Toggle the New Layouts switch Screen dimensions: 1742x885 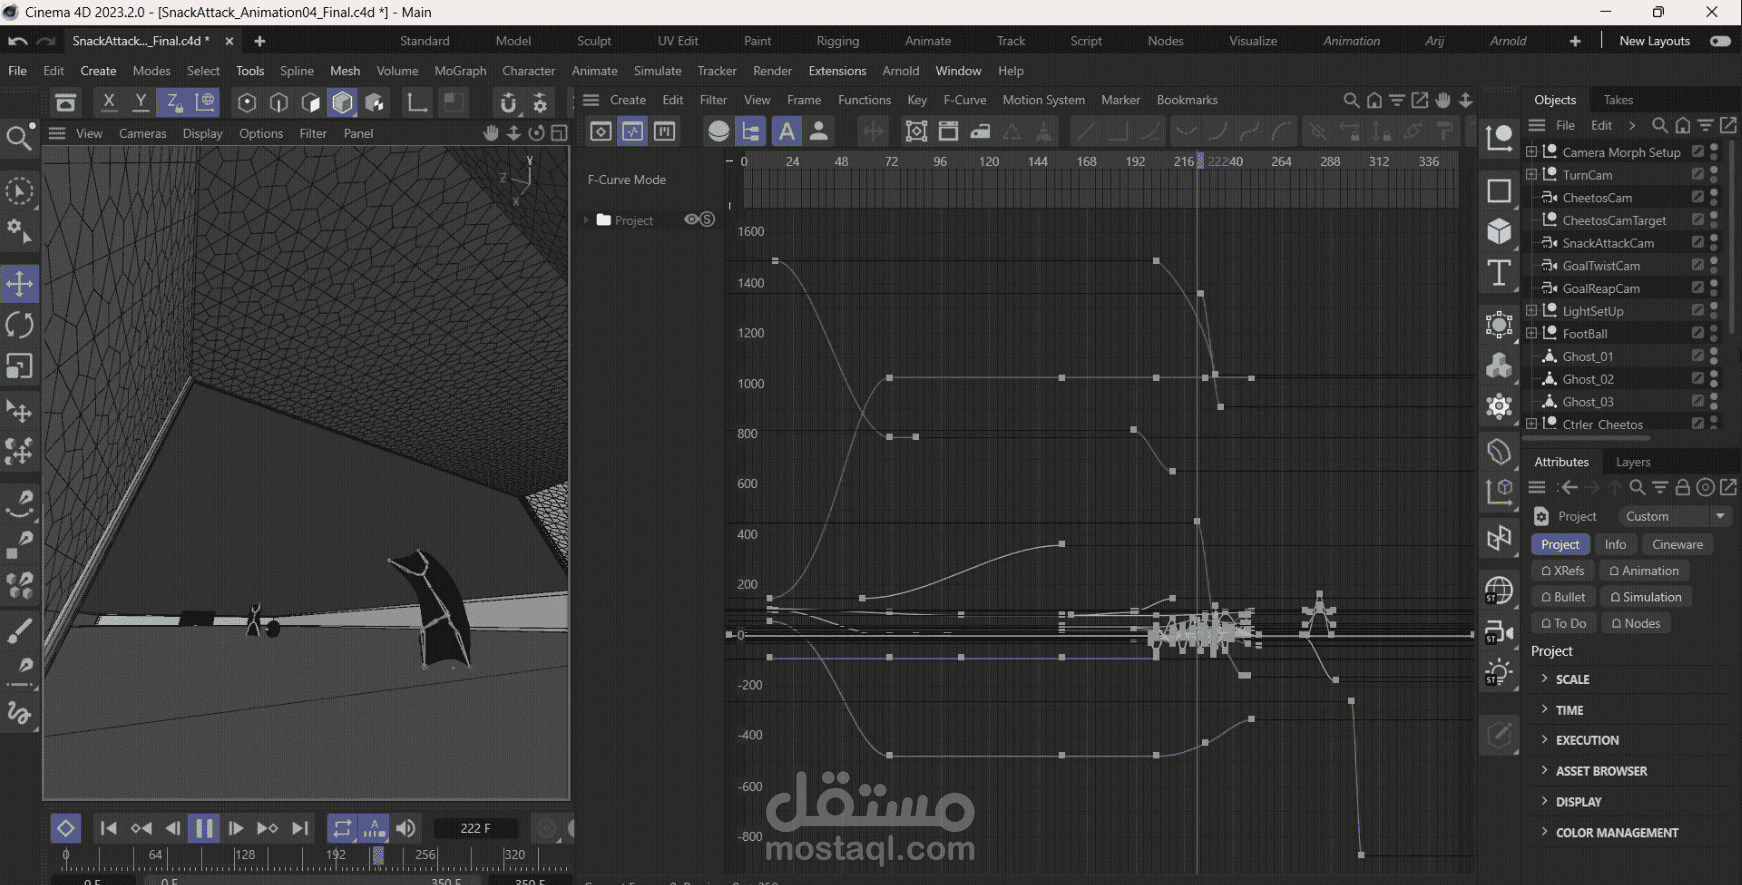(1720, 41)
